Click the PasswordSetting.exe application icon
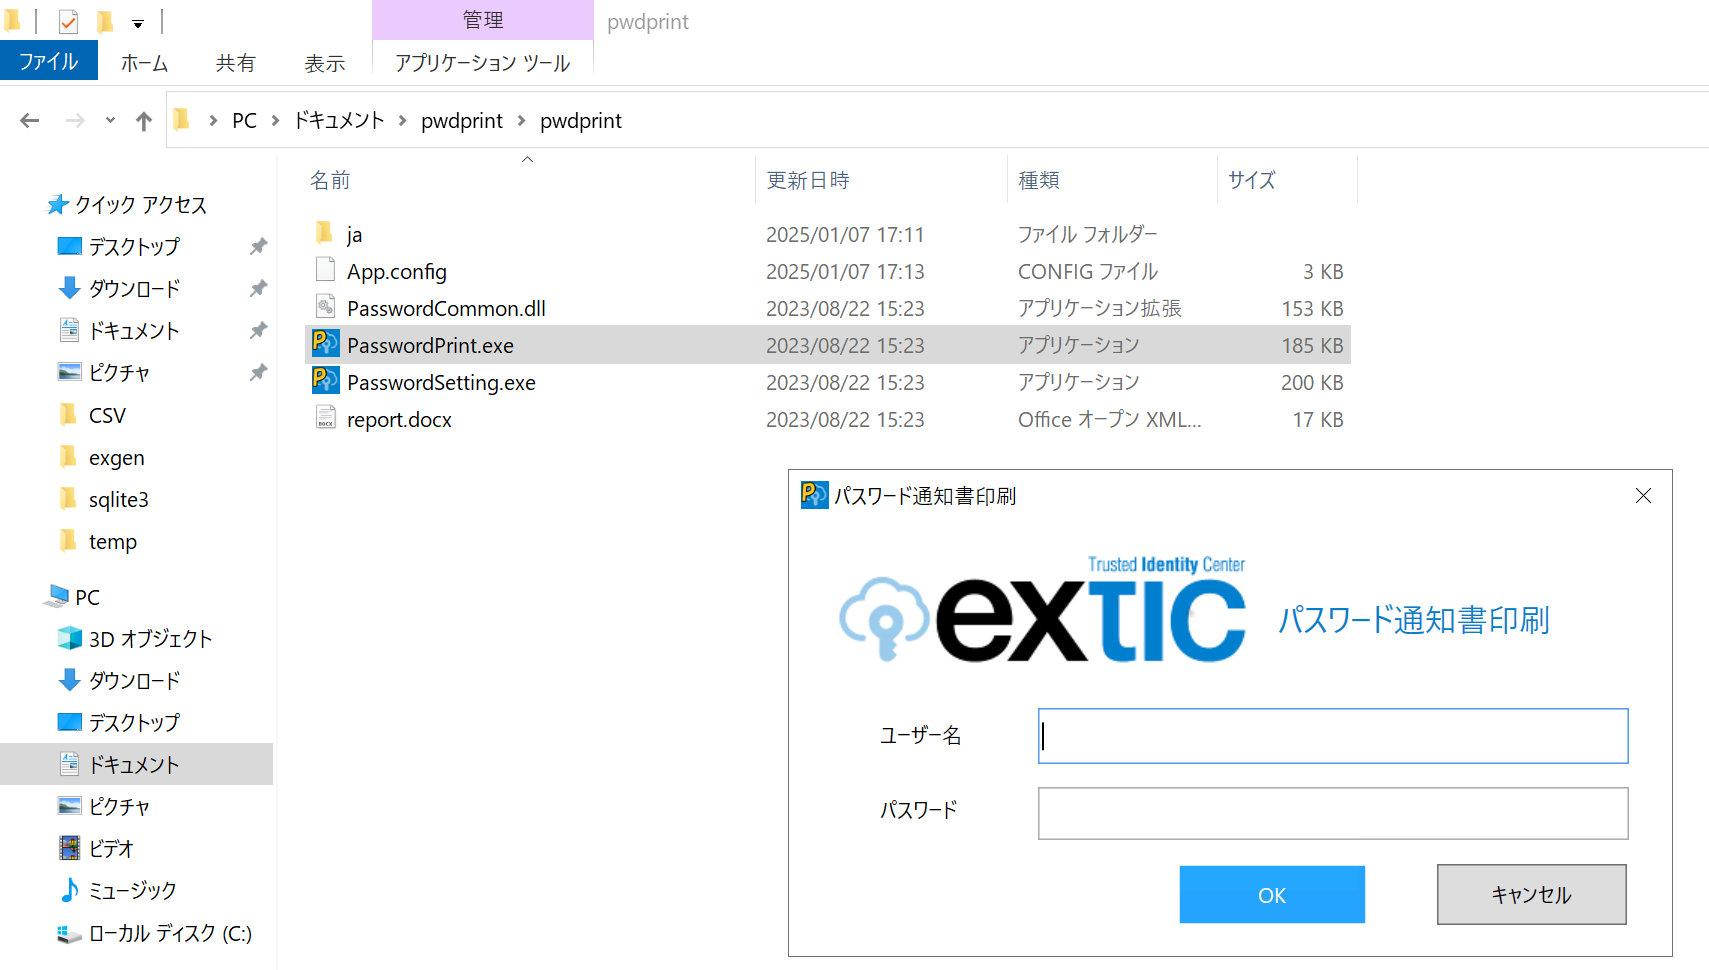This screenshot has width=1709, height=970. coord(325,381)
